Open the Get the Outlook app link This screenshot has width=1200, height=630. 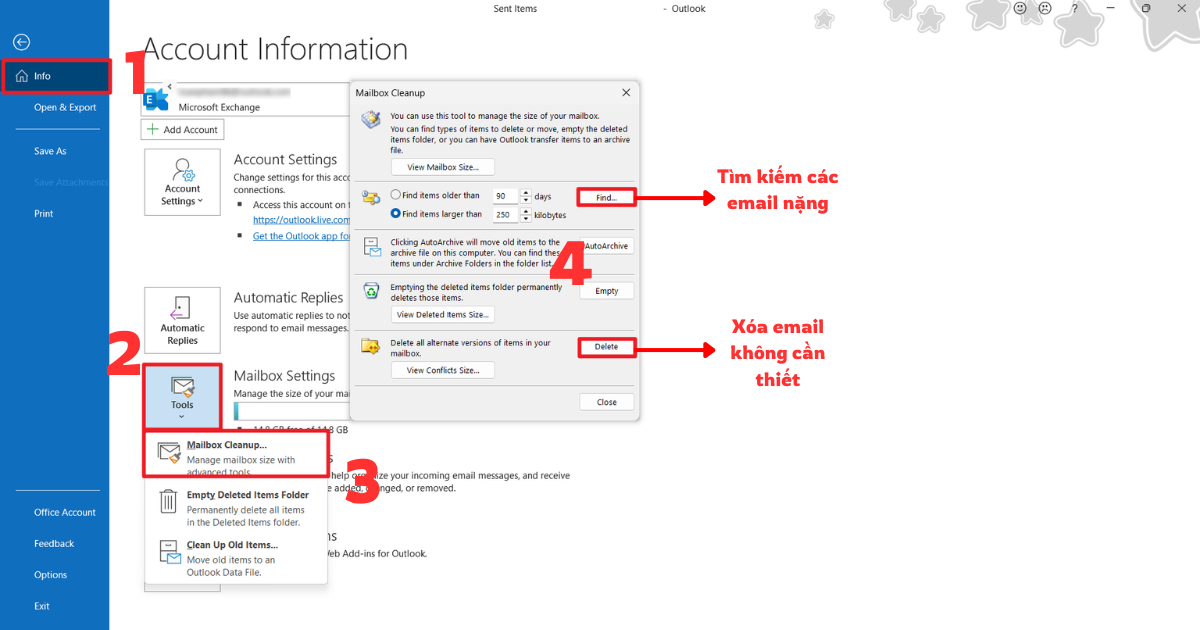[x=301, y=235]
